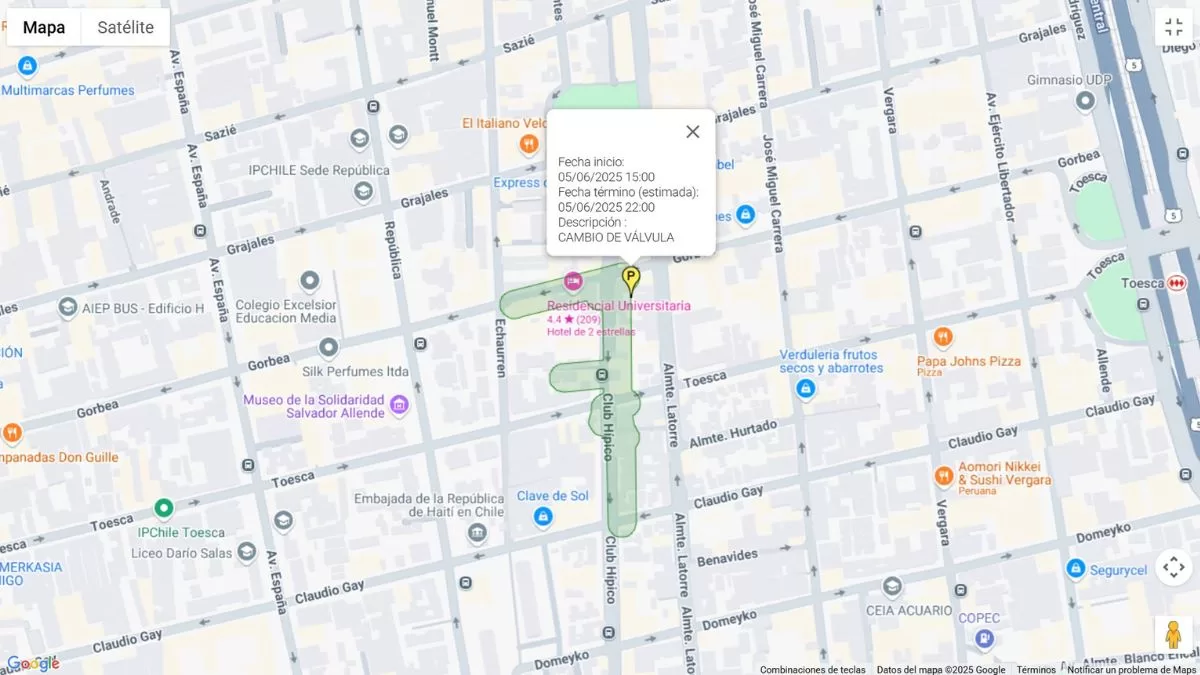Select the Mapa view tab
Screen dimensions: 1200x675
pyautogui.click(x=44, y=27)
